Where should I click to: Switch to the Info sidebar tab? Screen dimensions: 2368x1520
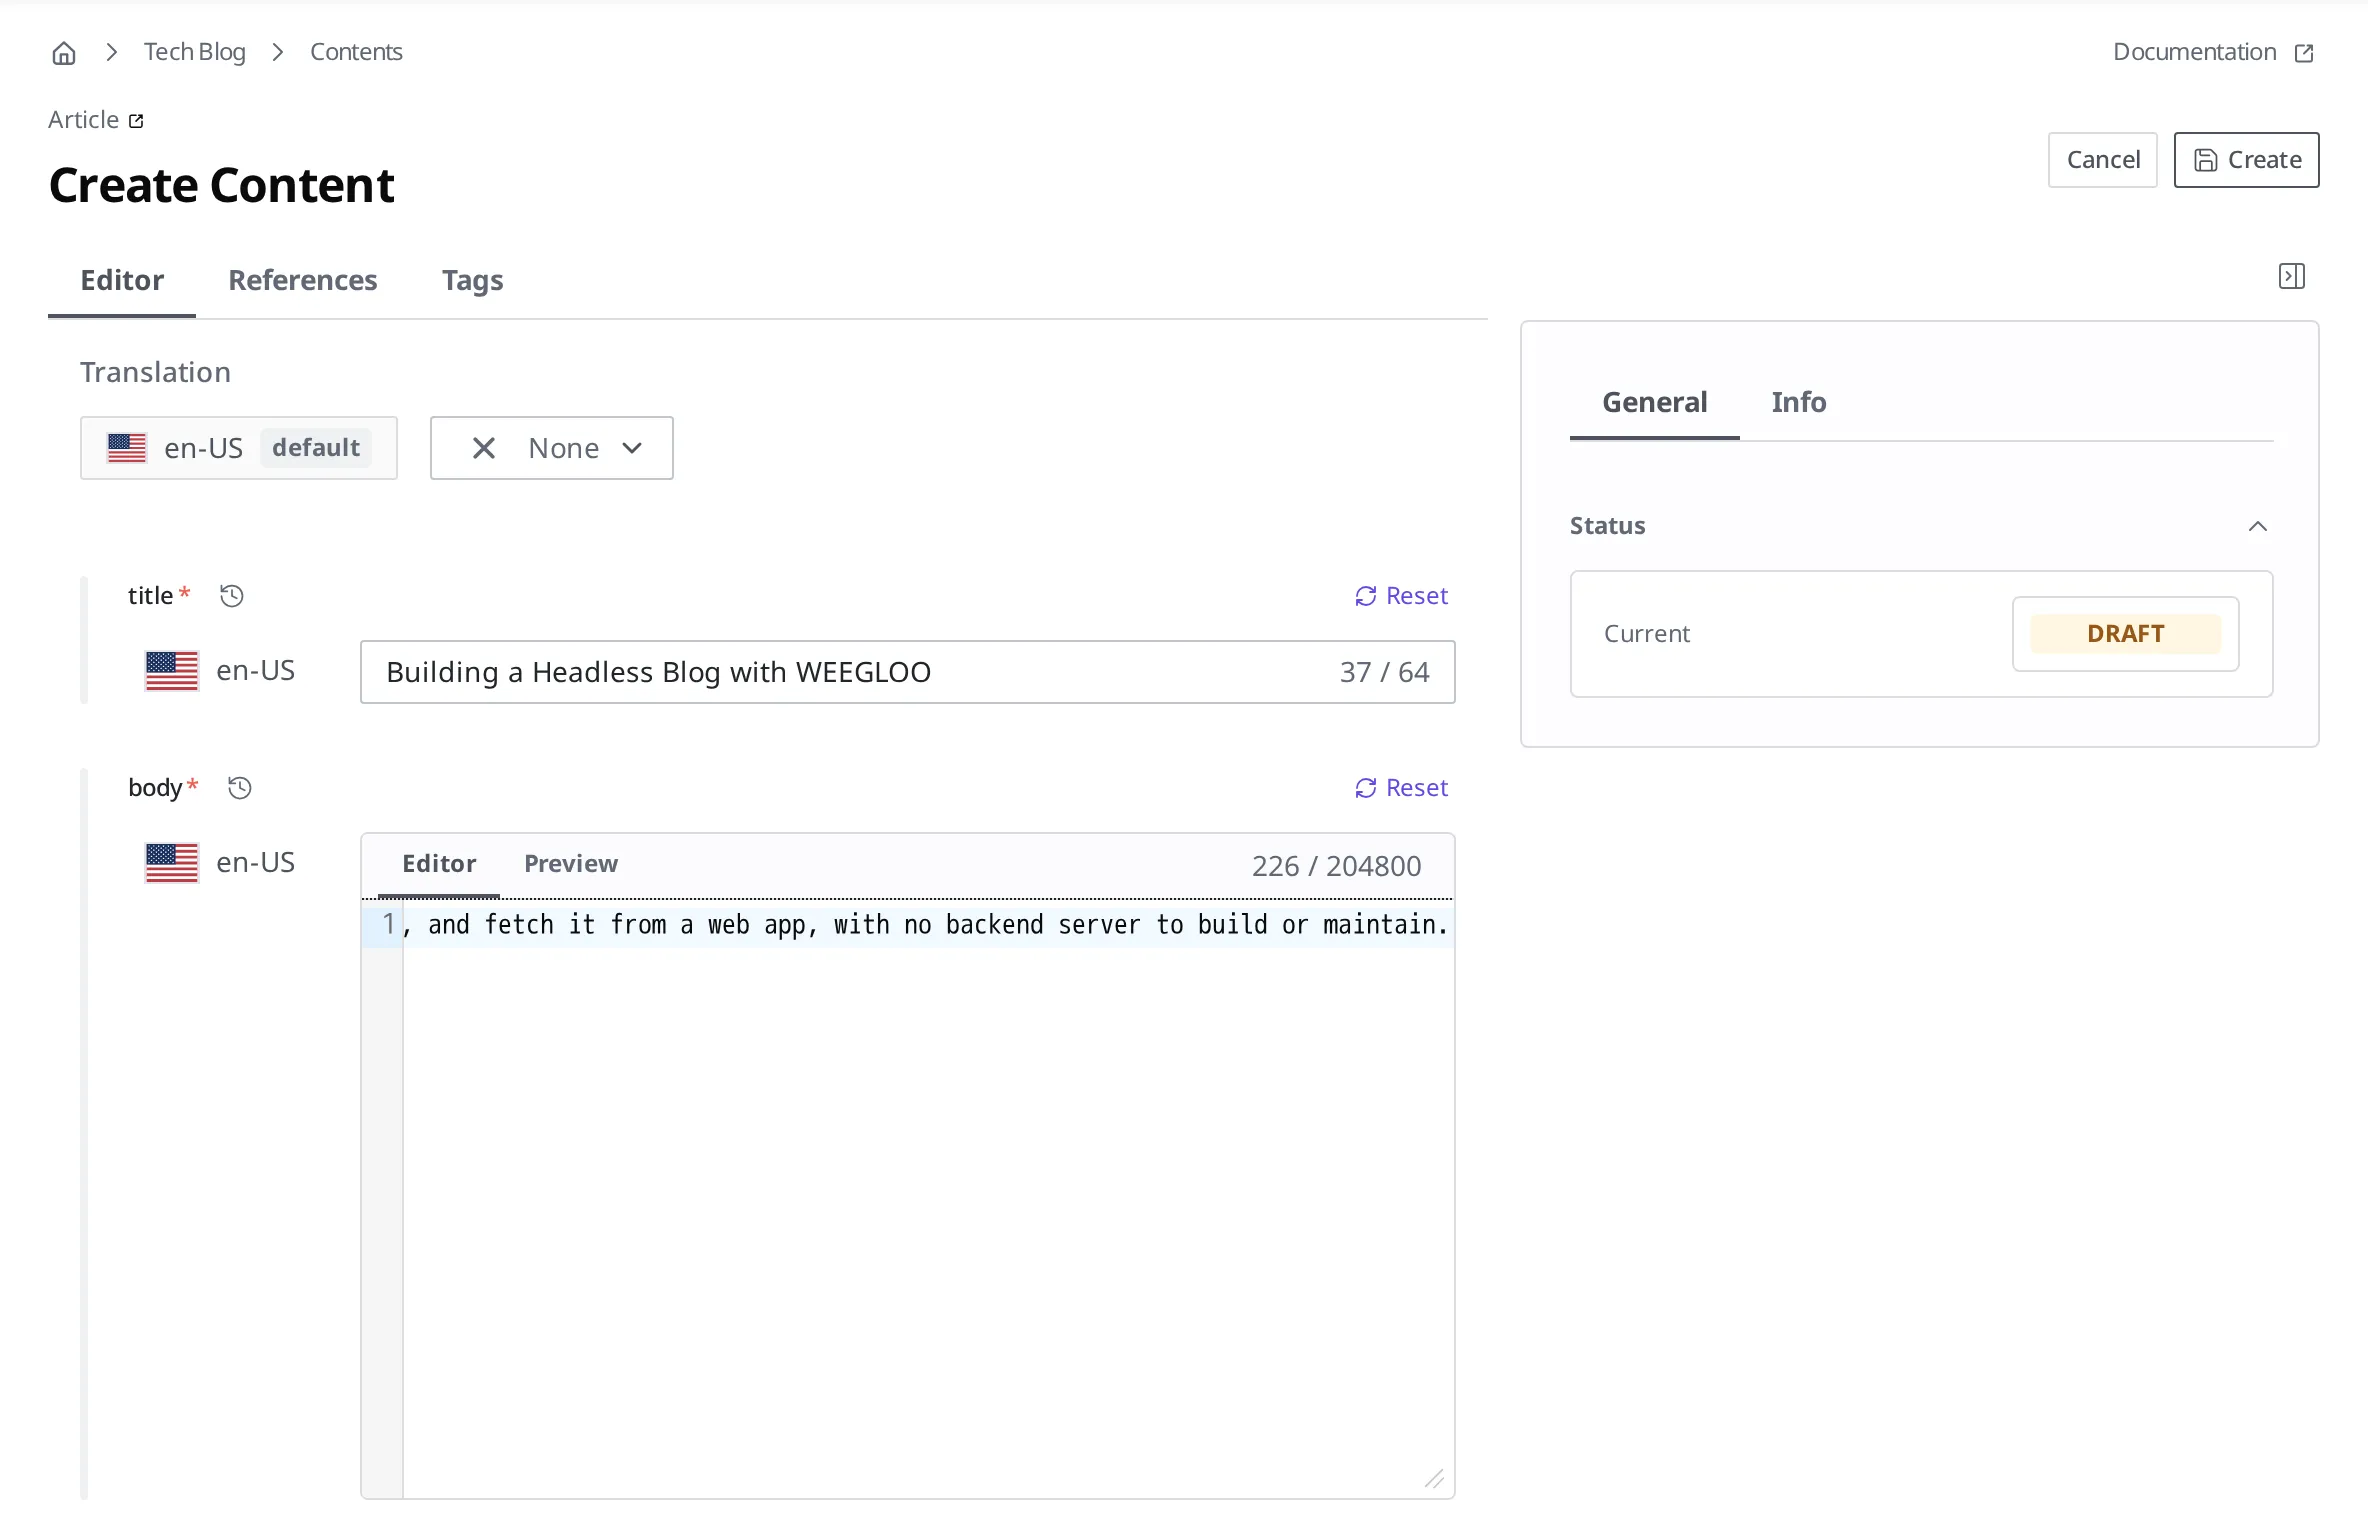[1799, 402]
